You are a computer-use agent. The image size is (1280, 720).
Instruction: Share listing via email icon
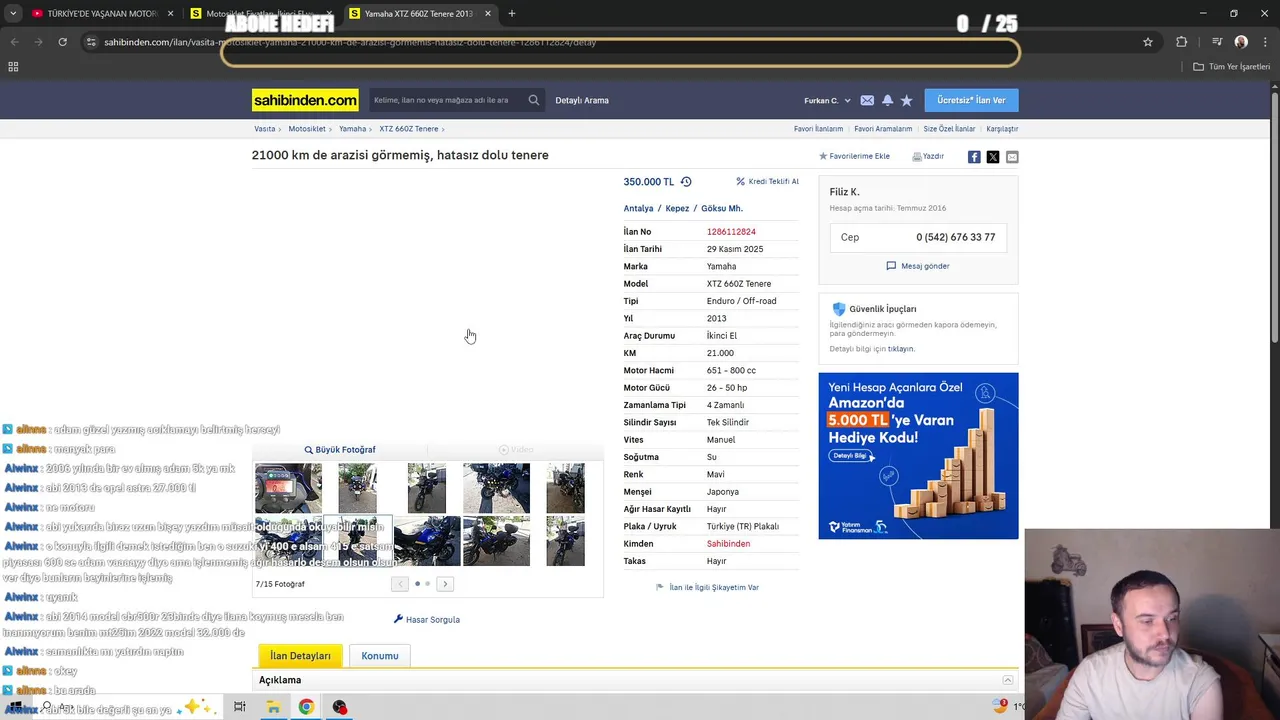[x=1012, y=157]
